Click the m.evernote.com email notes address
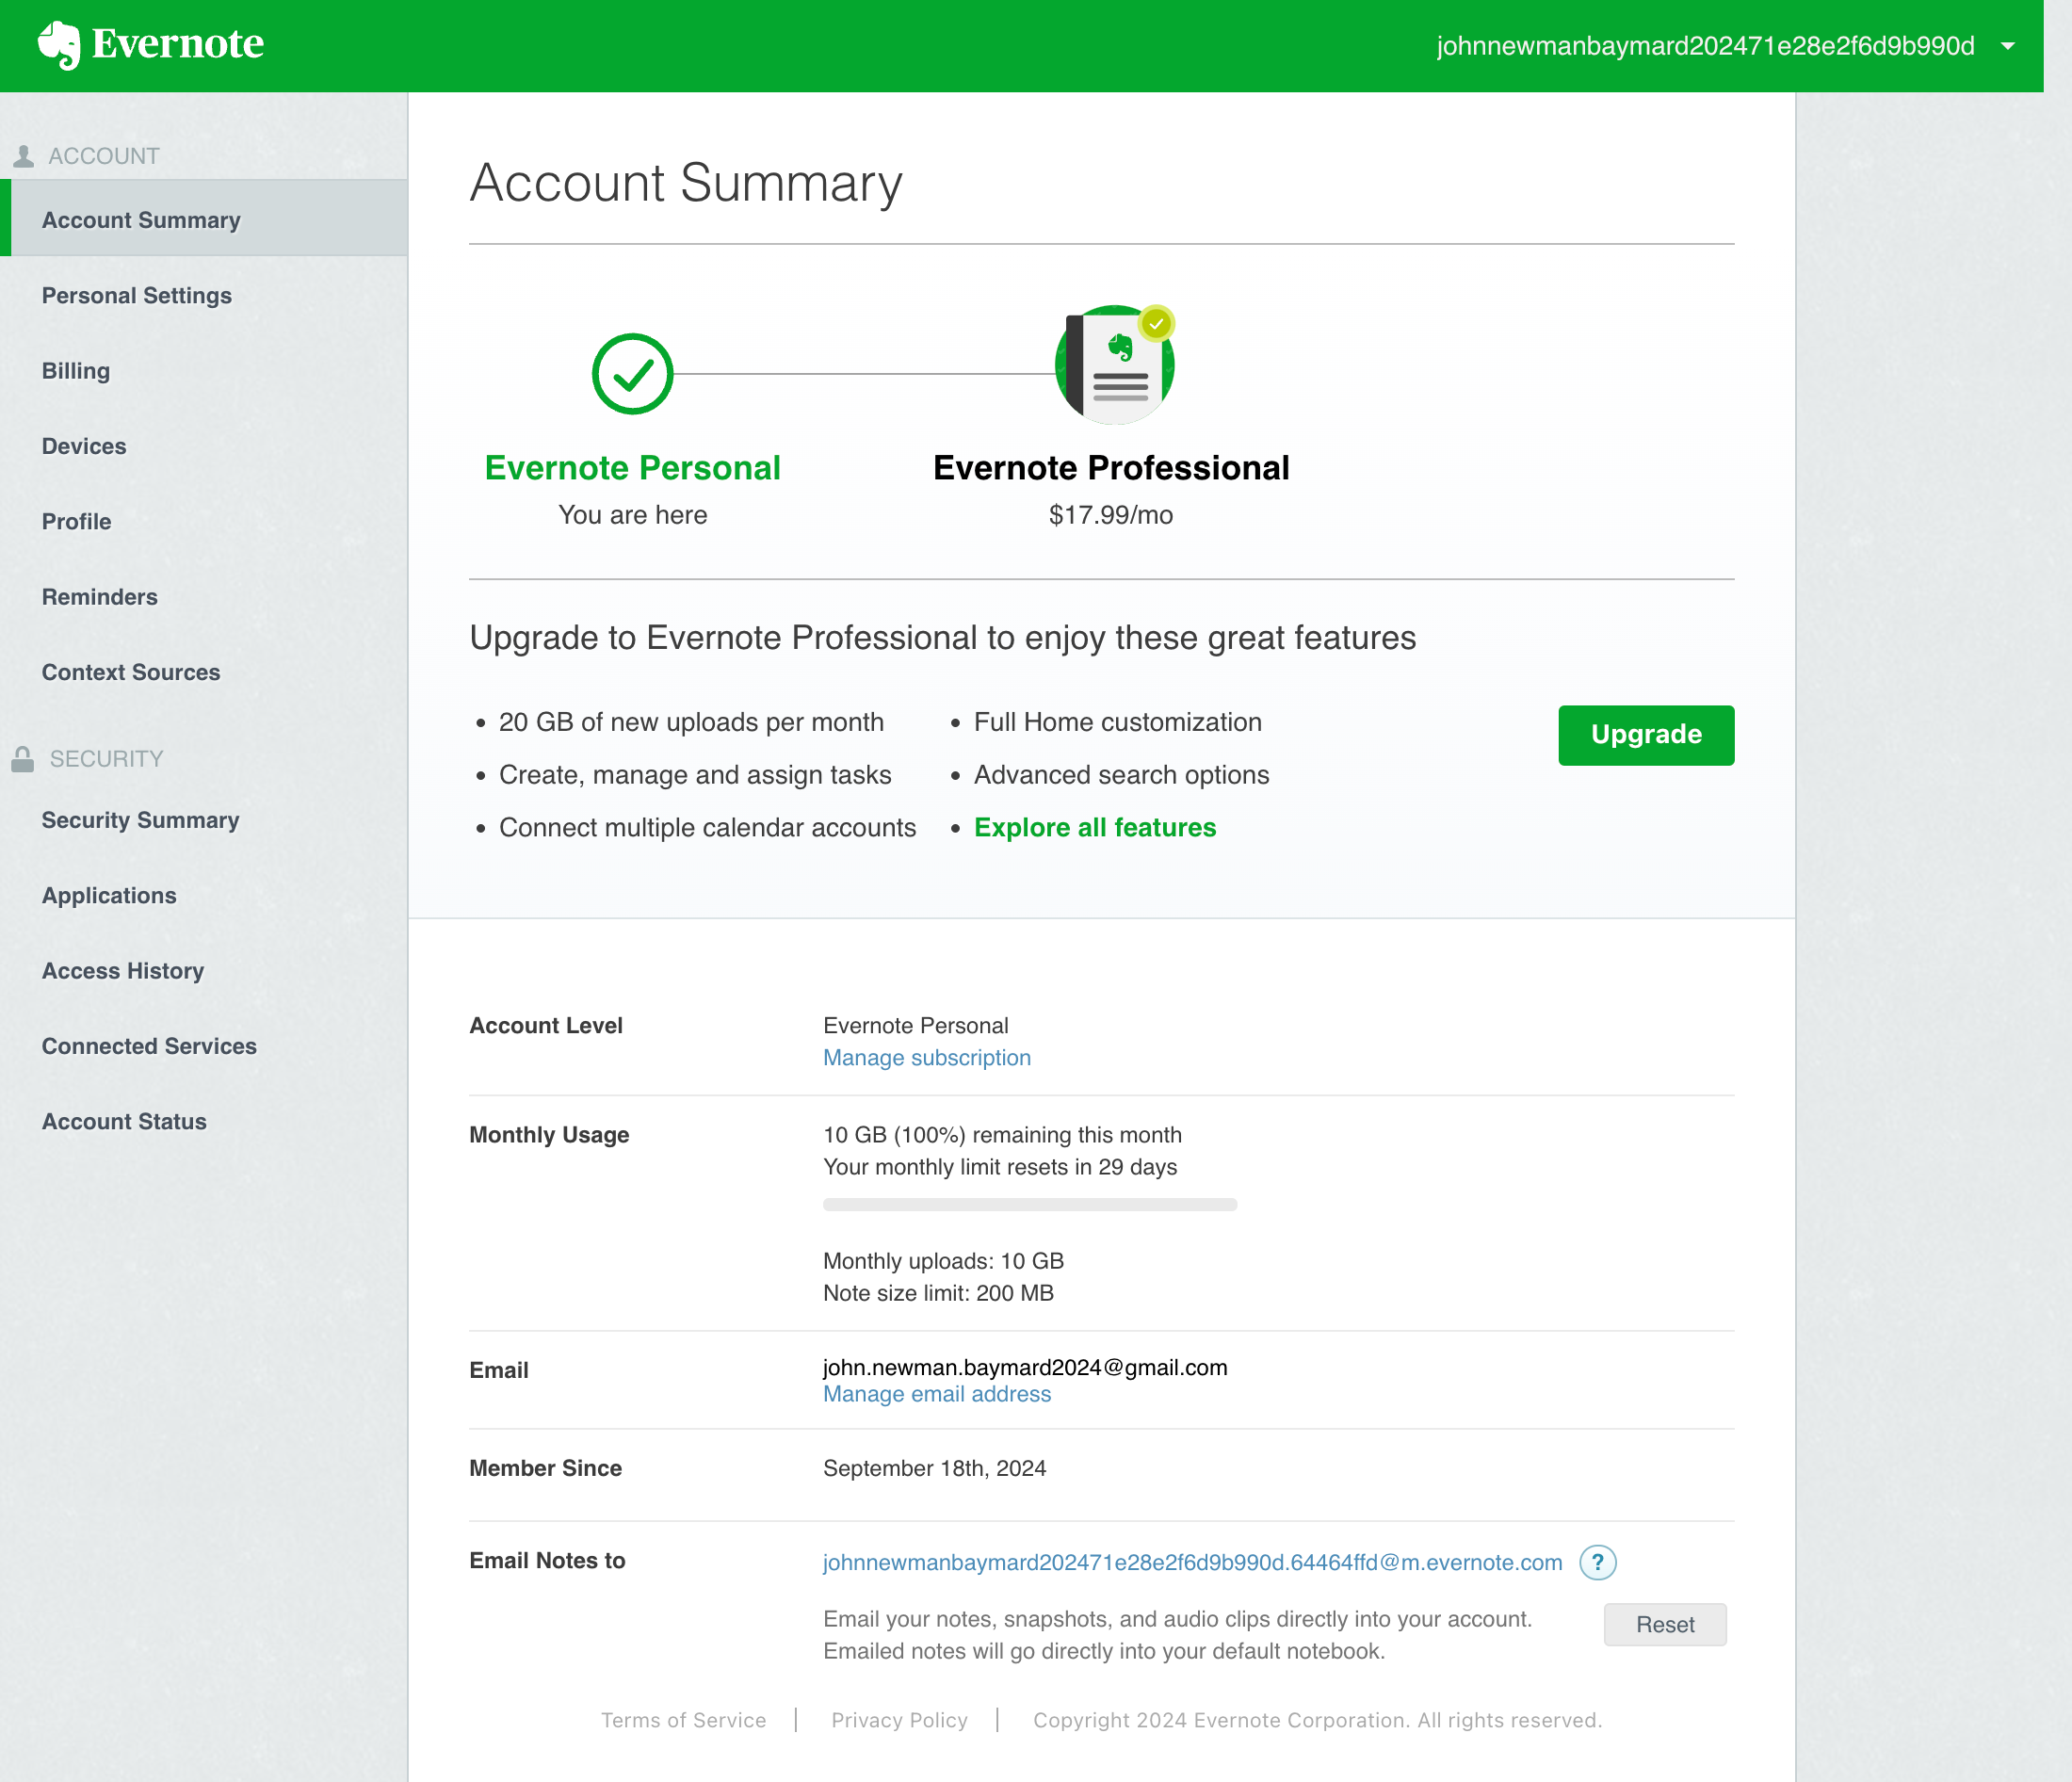This screenshot has width=2072, height=1782. (1192, 1562)
